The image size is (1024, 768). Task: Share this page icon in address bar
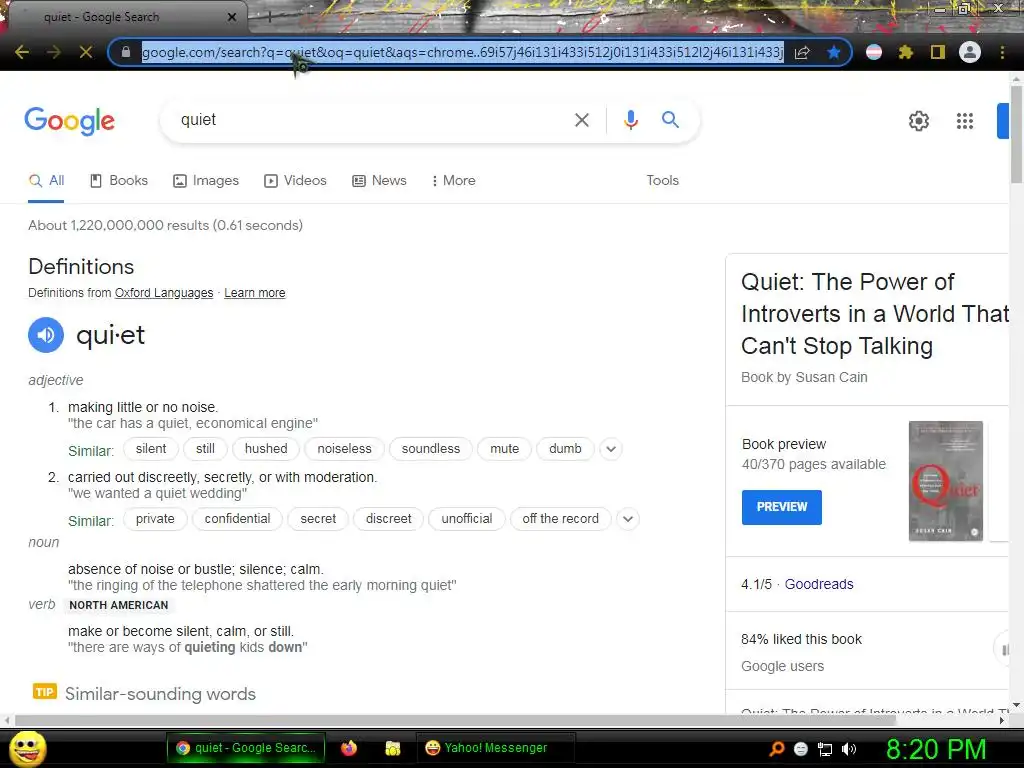click(x=802, y=52)
